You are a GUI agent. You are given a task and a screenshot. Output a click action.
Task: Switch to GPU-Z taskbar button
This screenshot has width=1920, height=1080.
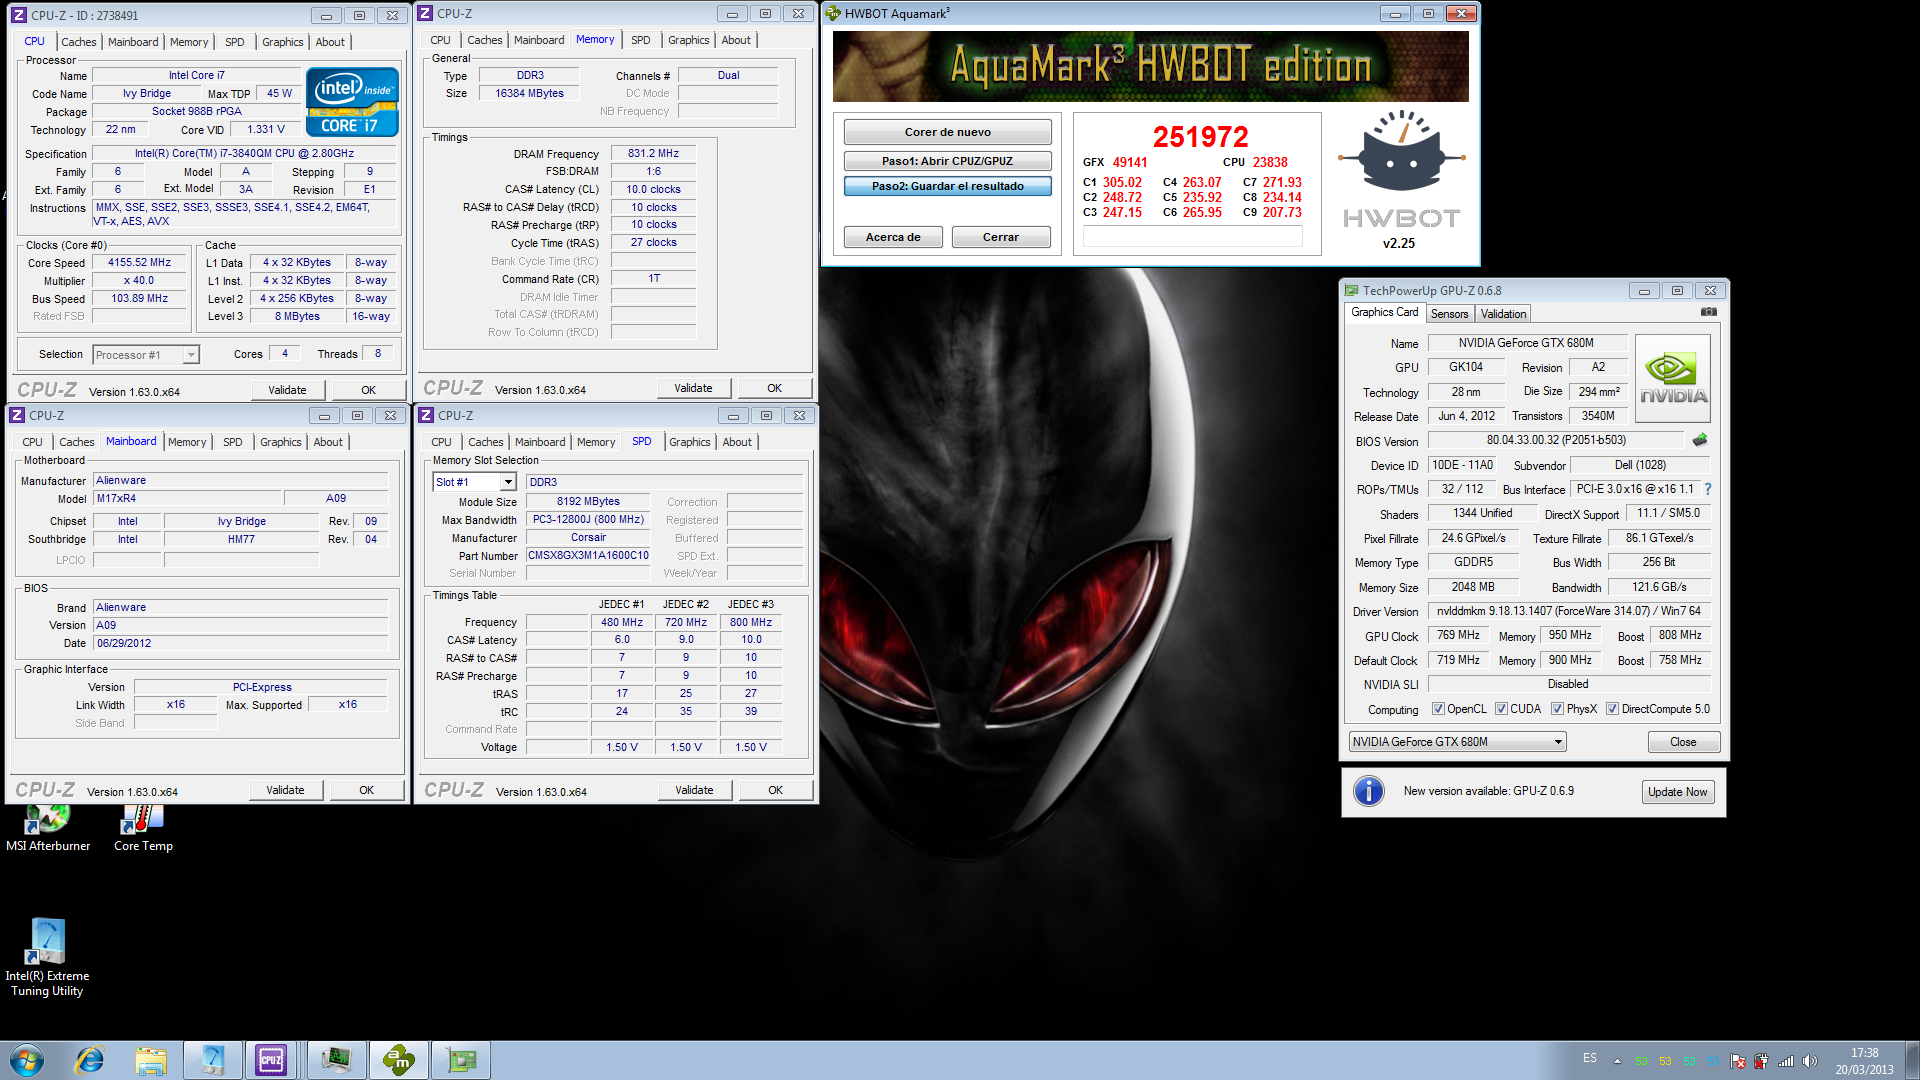click(461, 1060)
